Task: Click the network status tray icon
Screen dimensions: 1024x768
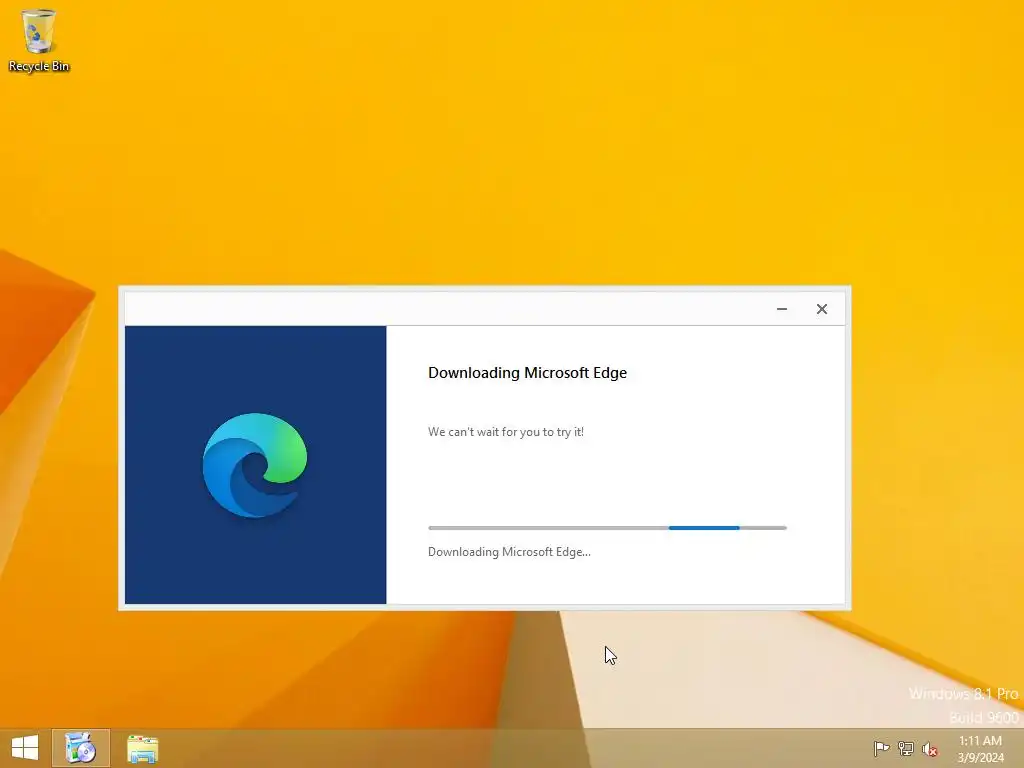Action: pos(906,748)
